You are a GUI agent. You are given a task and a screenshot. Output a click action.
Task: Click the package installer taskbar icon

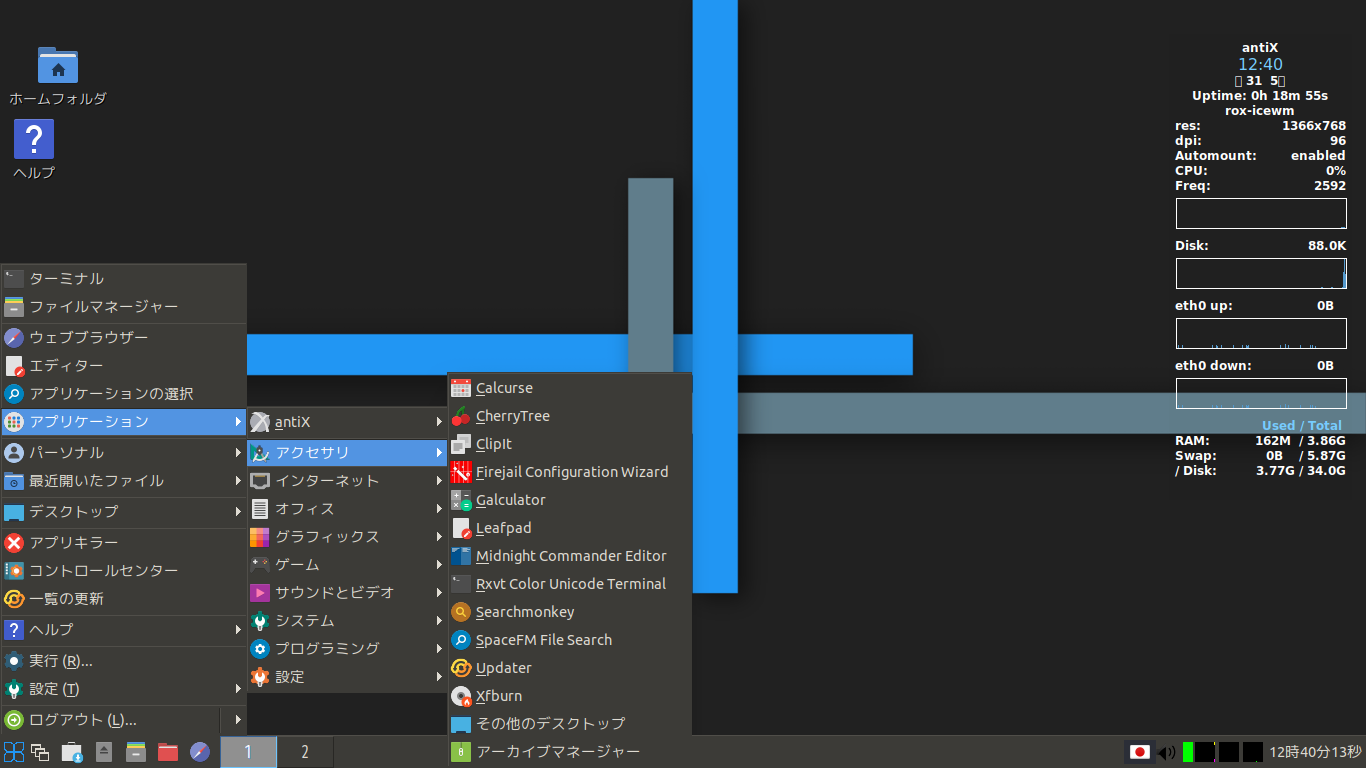pos(72,752)
